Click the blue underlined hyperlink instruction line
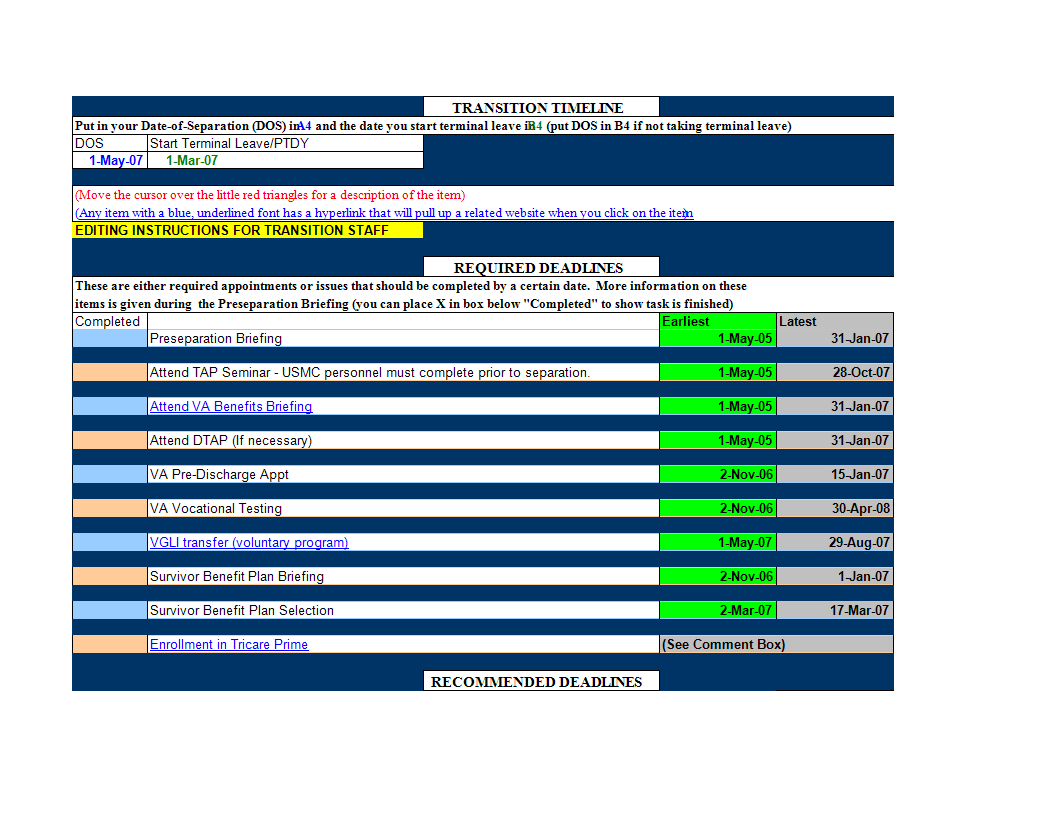 pyautogui.click(x=383, y=213)
